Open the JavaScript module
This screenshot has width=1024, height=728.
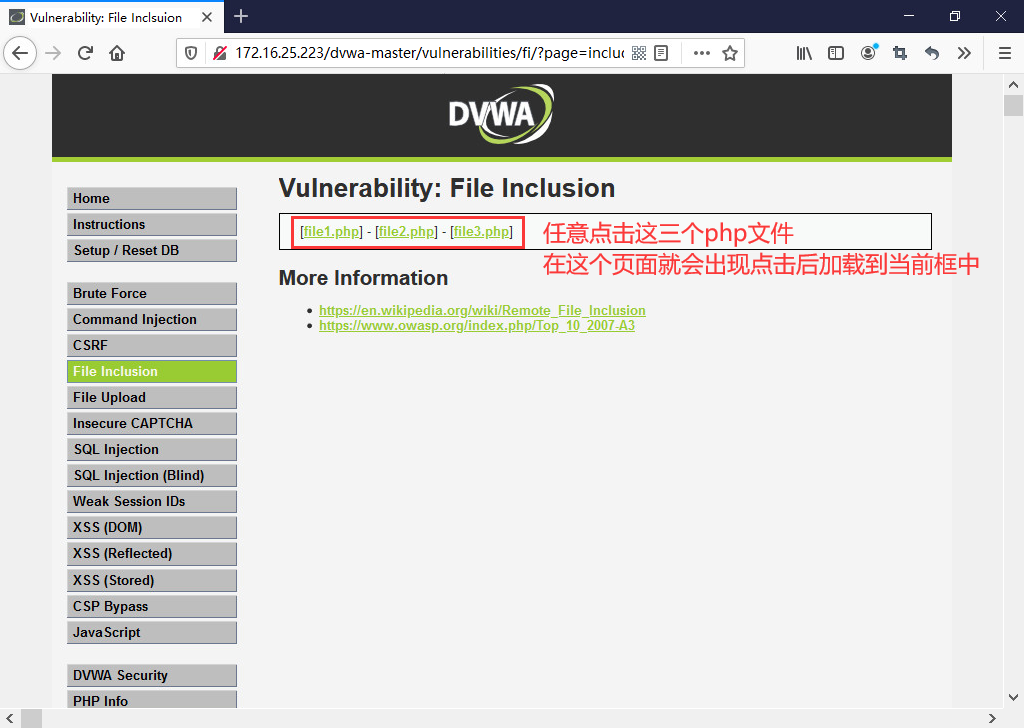click(152, 633)
